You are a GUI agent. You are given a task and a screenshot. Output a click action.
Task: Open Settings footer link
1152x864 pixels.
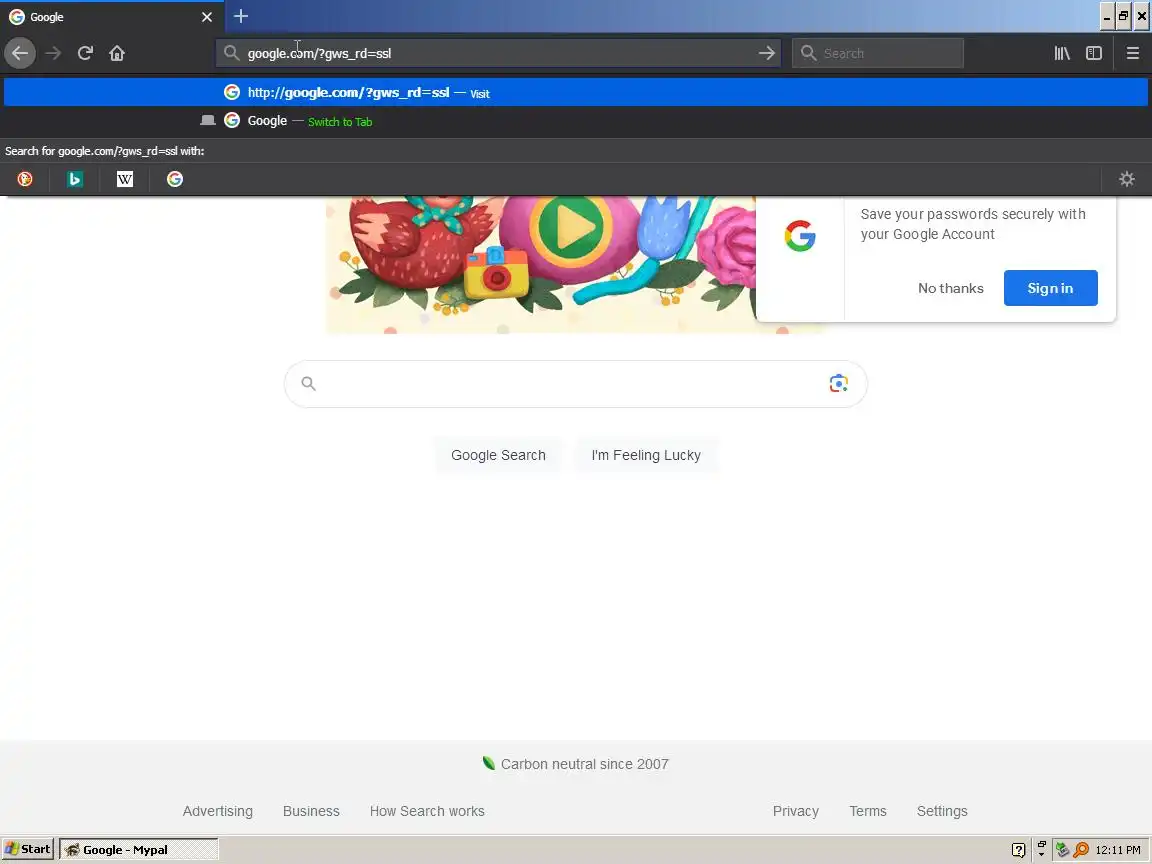(942, 811)
